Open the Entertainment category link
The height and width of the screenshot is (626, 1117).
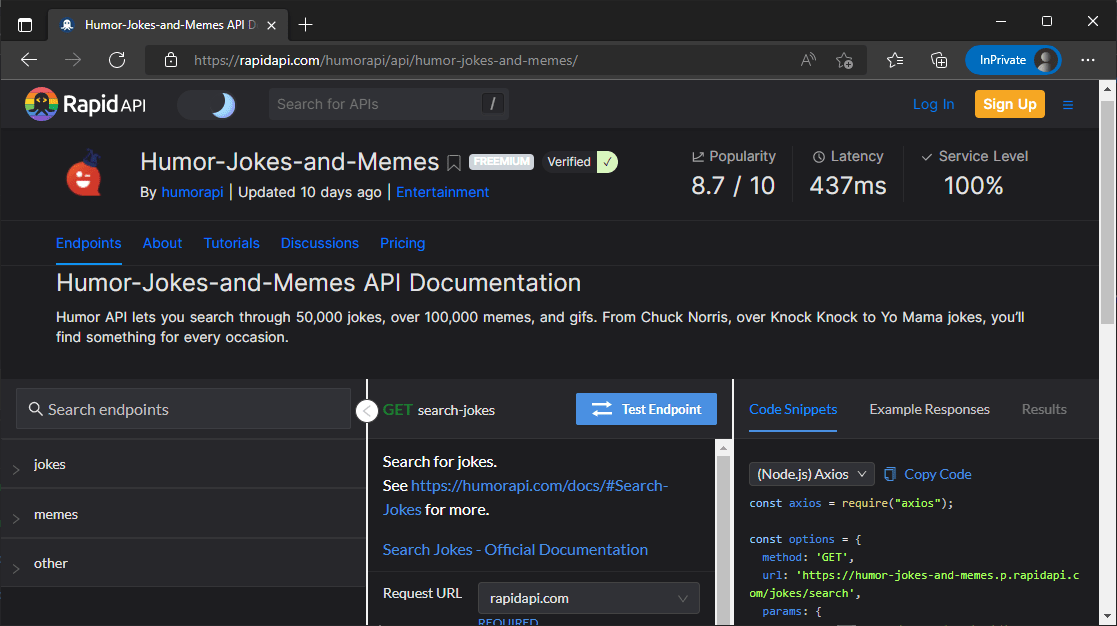(442, 192)
